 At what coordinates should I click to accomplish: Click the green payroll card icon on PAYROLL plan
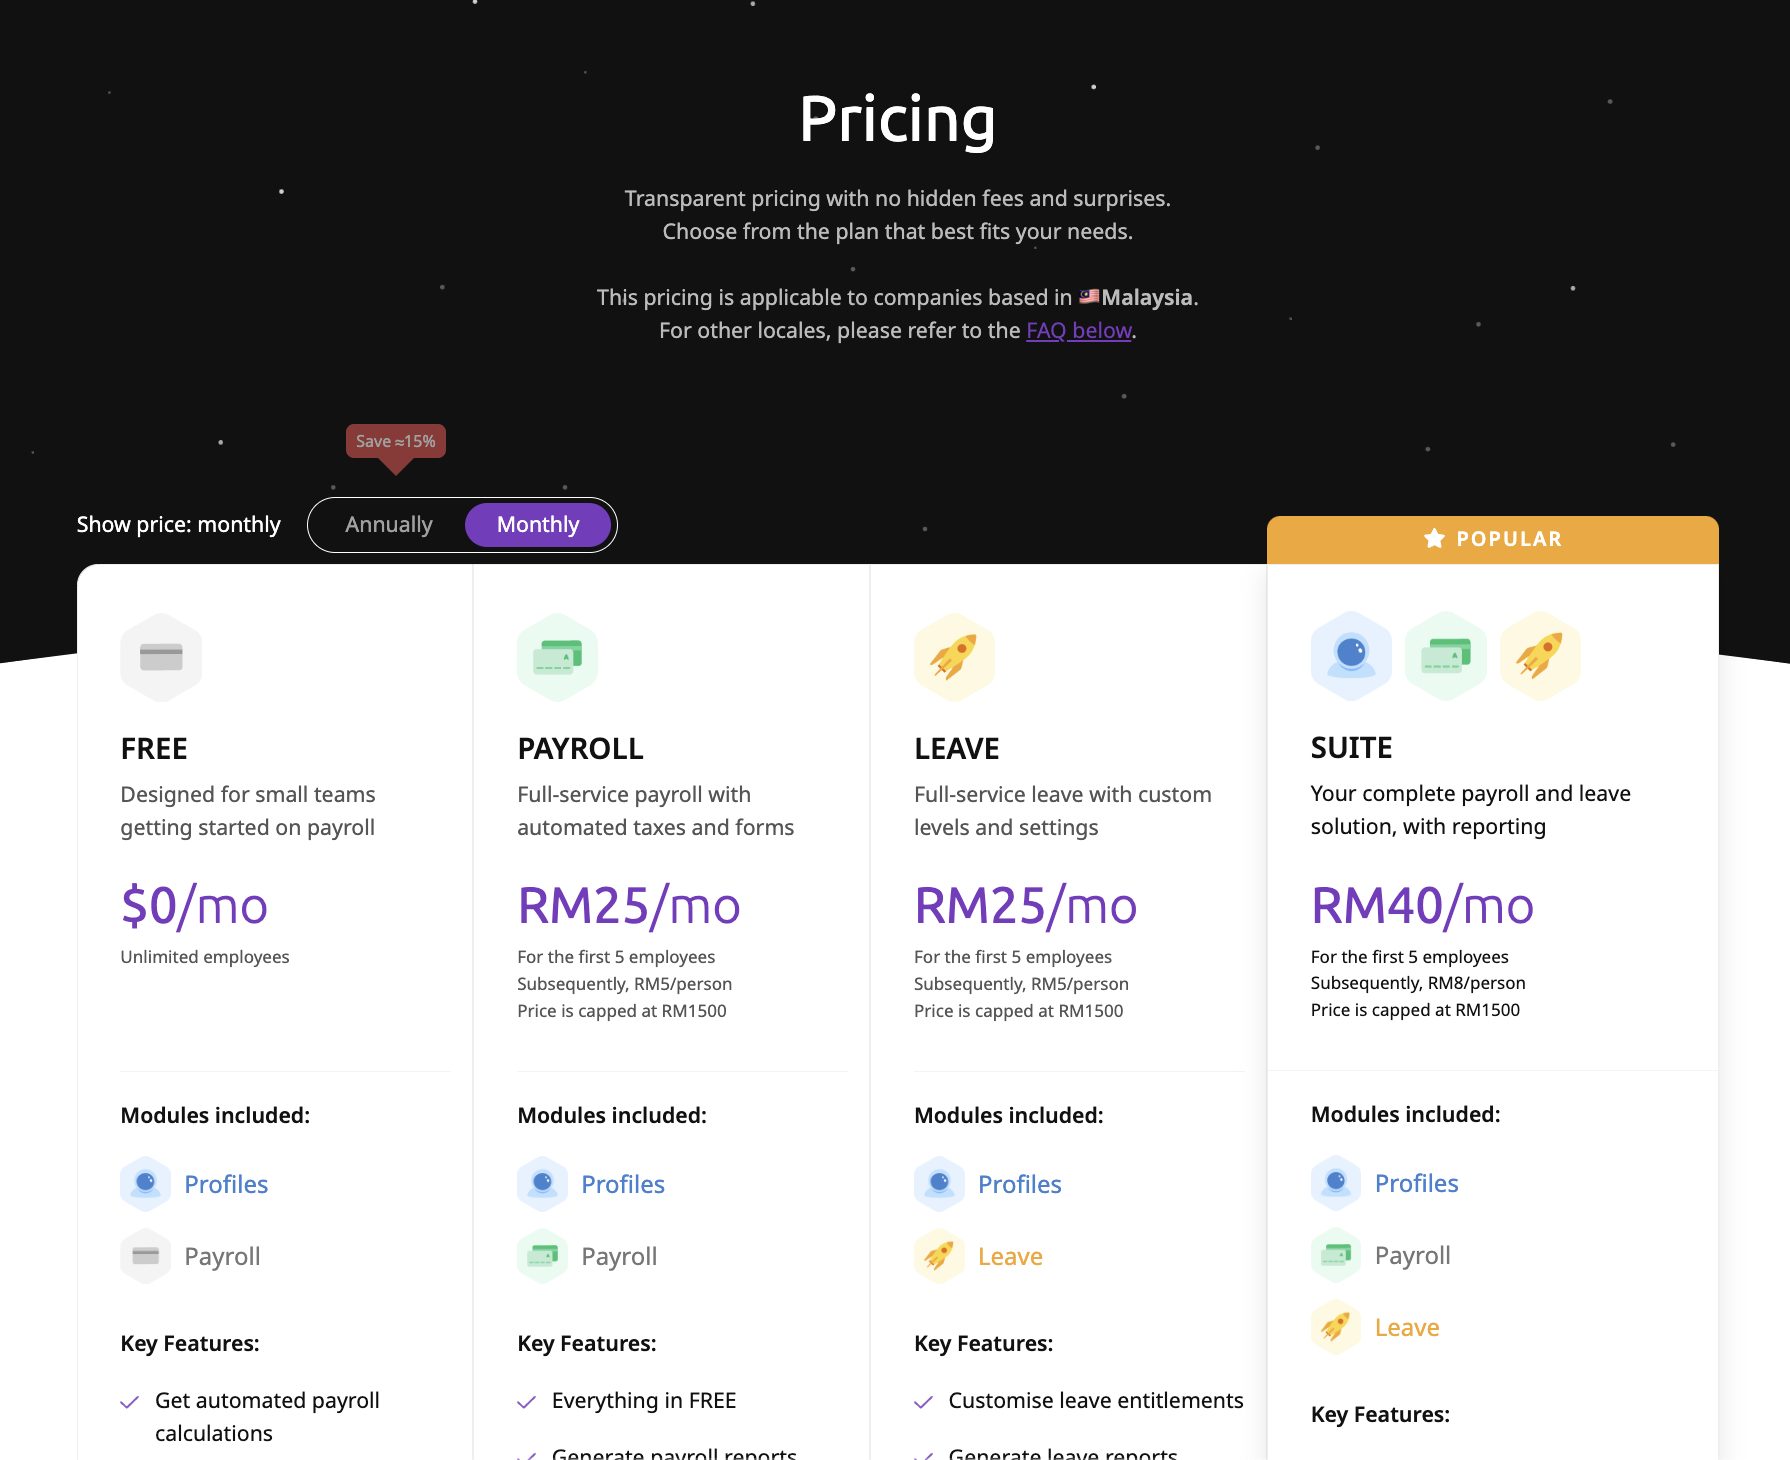(x=557, y=657)
